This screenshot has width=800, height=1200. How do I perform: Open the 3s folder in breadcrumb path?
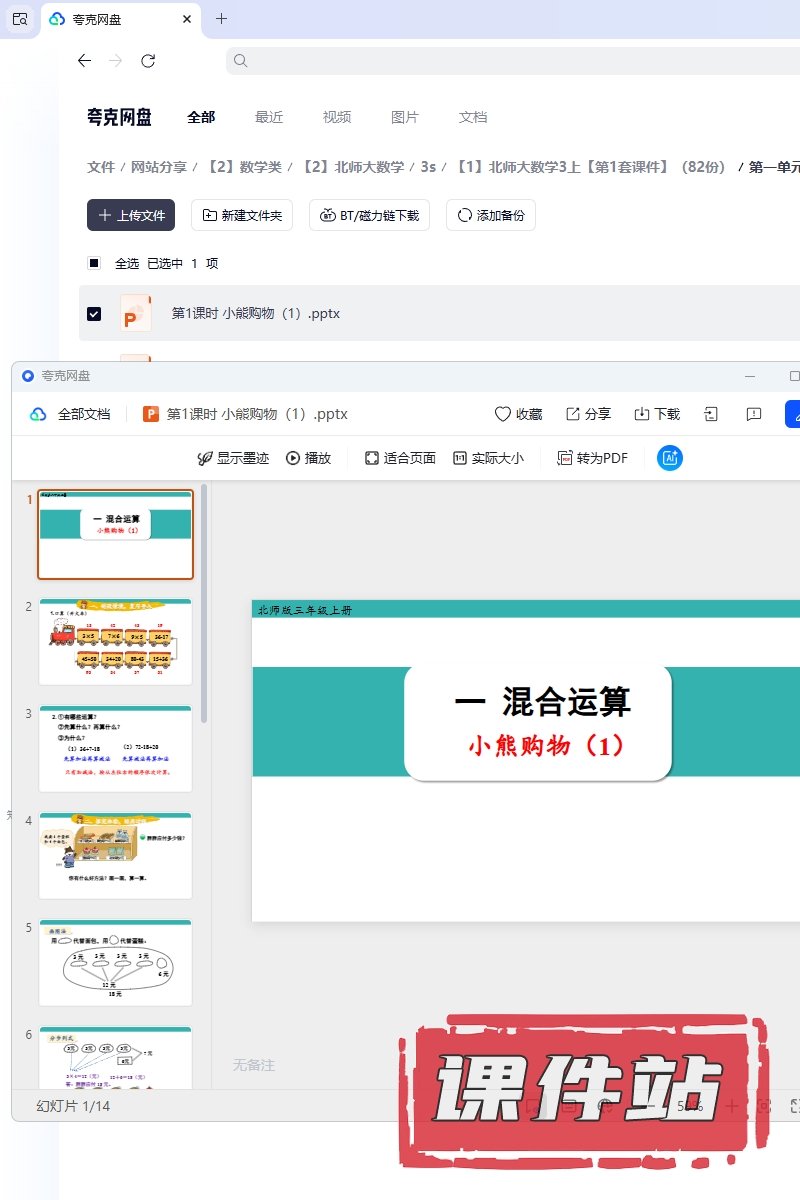(x=428, y=167)
